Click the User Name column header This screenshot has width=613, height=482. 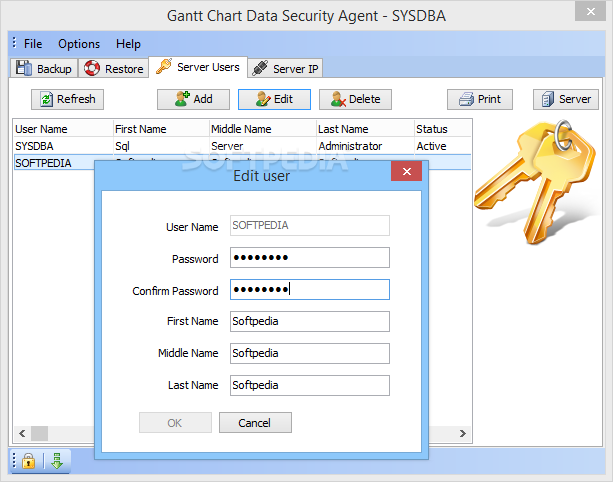[x=63, y=129]
